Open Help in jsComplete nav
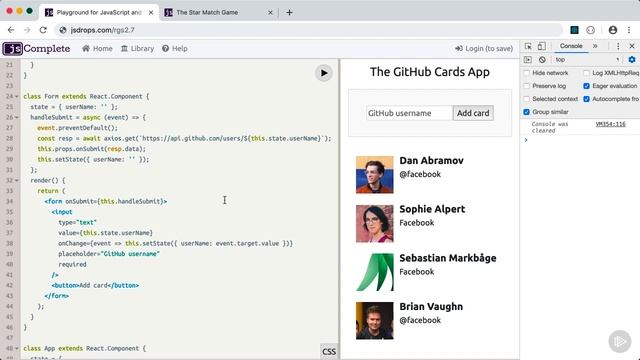 (x=175, y=49)
